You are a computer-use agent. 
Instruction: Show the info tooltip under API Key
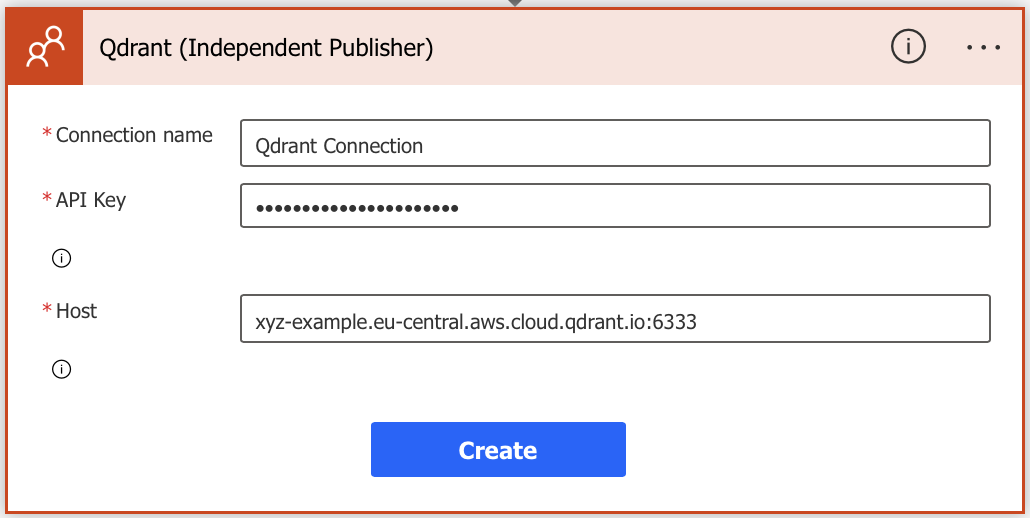[61, 259]
